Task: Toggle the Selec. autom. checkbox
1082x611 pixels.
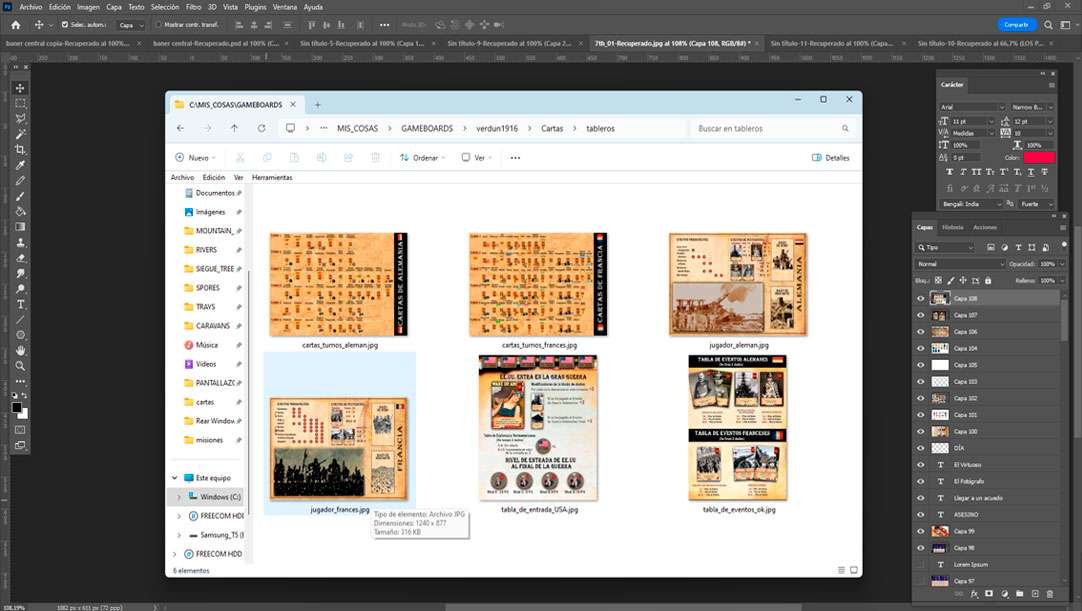Action: [65, 25]
